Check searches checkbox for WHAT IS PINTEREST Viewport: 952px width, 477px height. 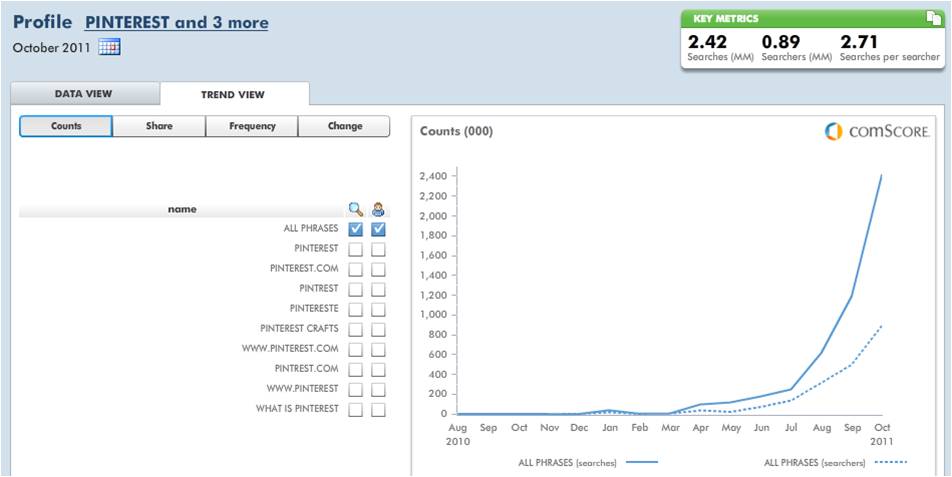[x=356, y=409]
